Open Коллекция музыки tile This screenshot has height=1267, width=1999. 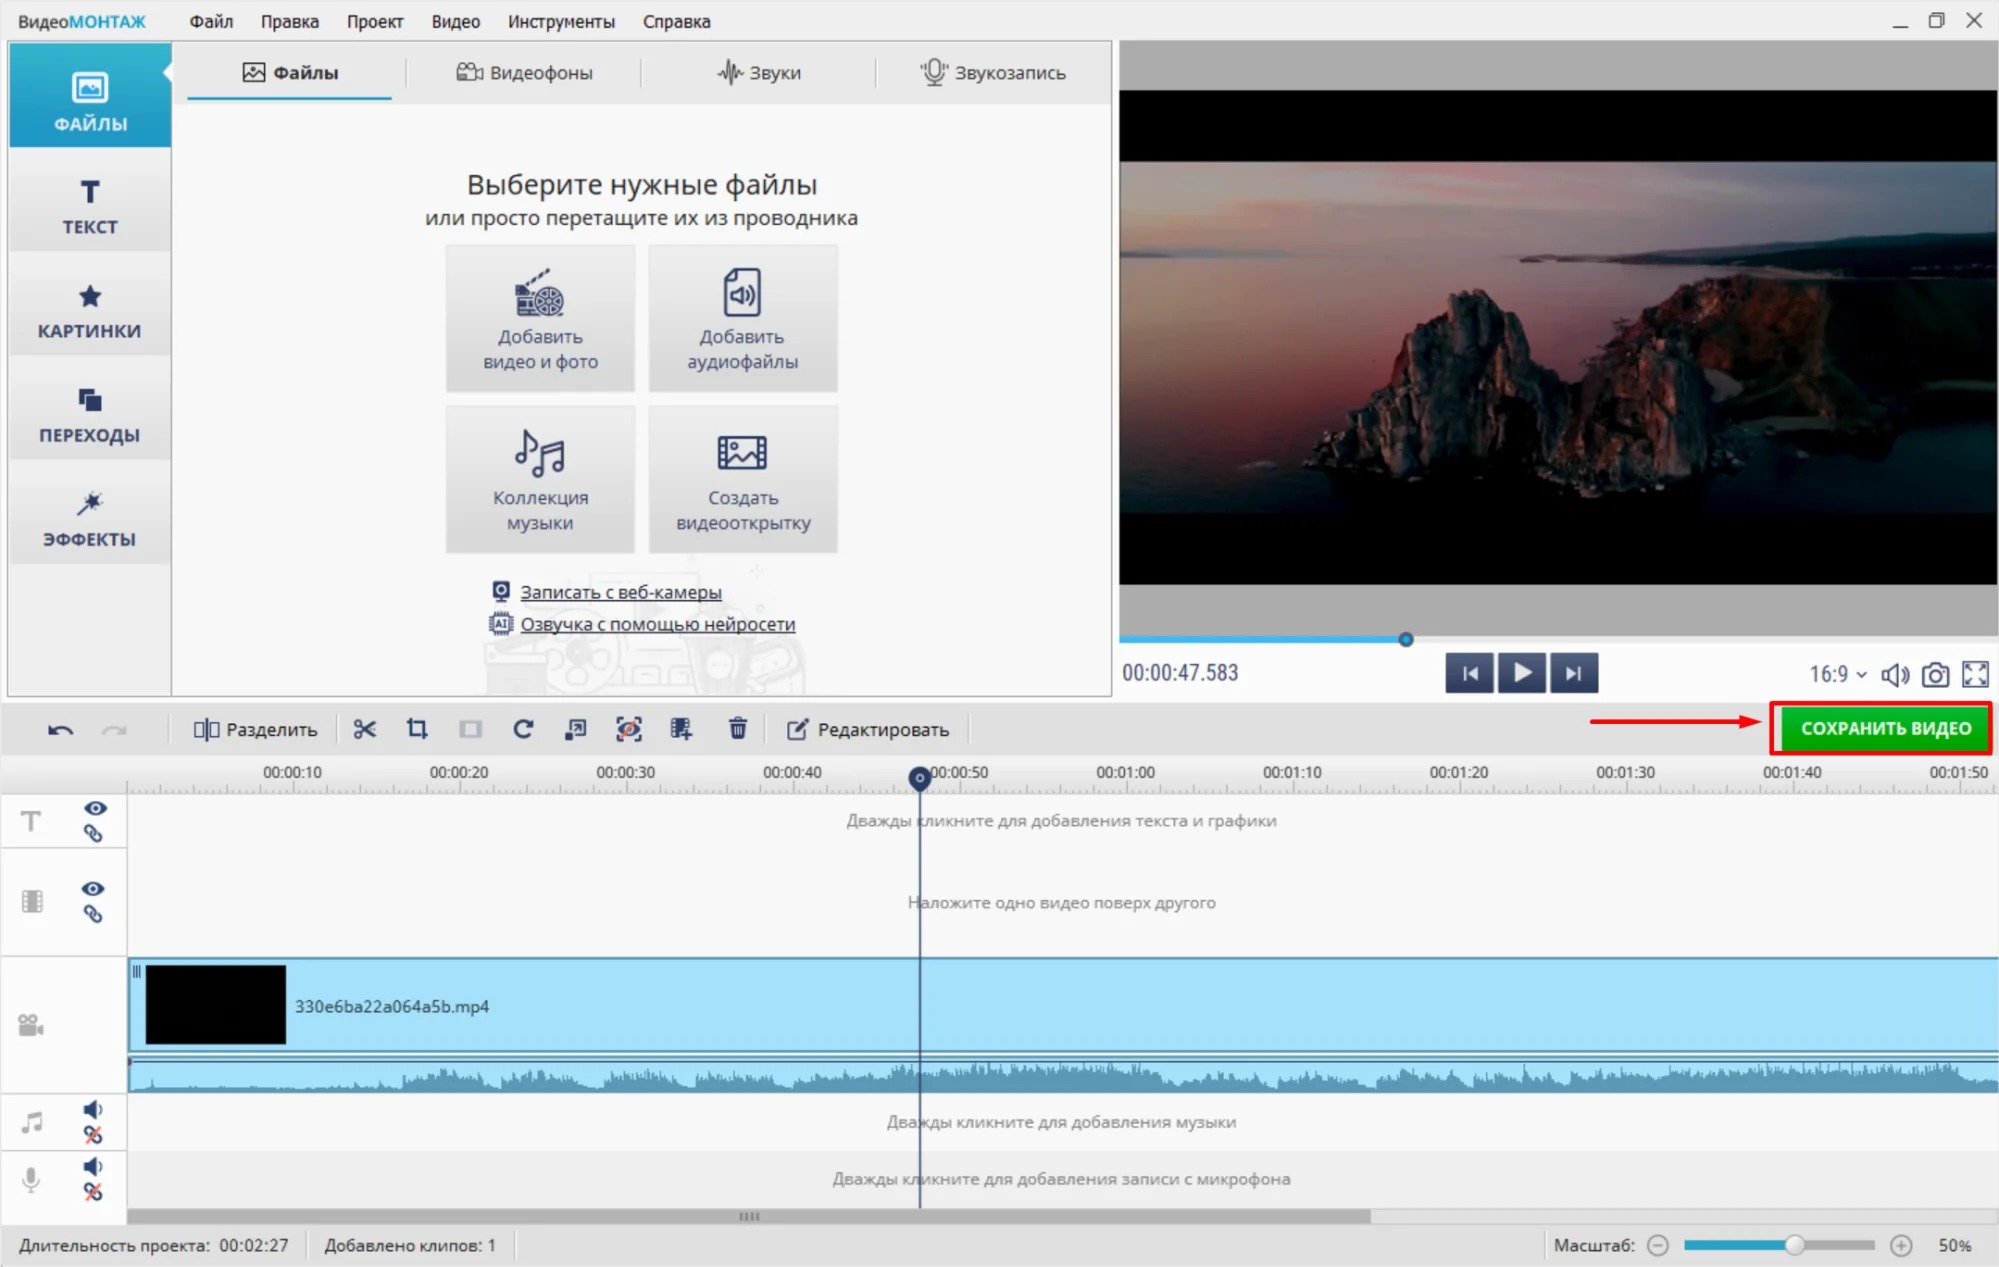[x=540, y=479]
